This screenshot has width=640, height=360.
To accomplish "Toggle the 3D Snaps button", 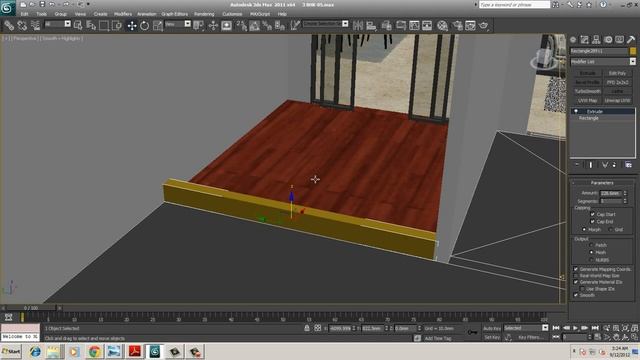I will click(242, 26).
